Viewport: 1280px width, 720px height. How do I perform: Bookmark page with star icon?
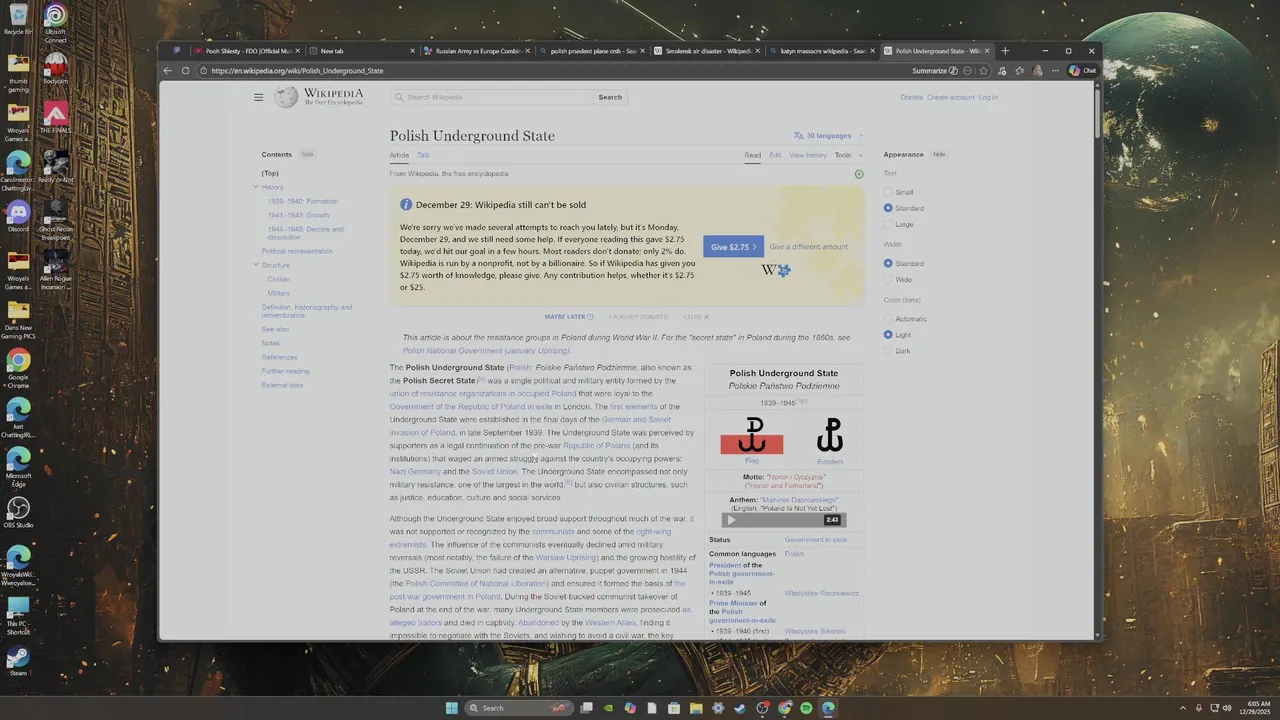click(x=984, y=71)
